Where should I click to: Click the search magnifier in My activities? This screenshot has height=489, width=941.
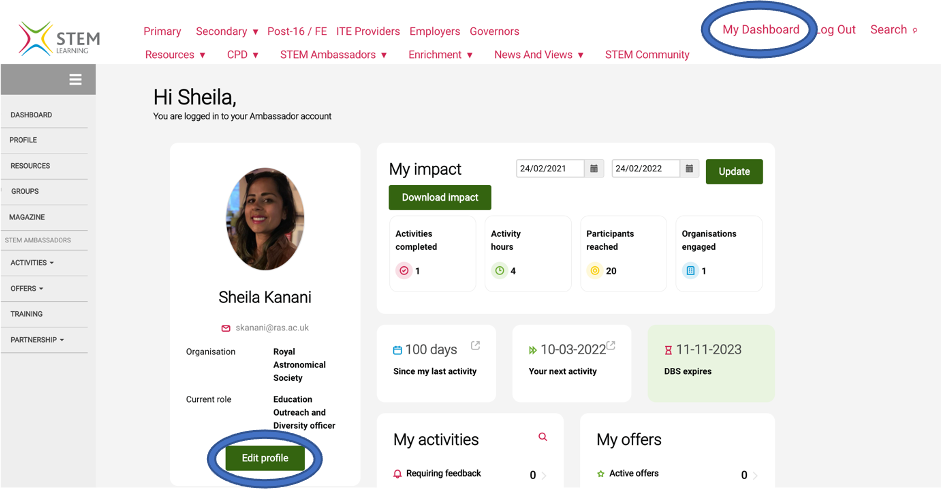[543, 437]
